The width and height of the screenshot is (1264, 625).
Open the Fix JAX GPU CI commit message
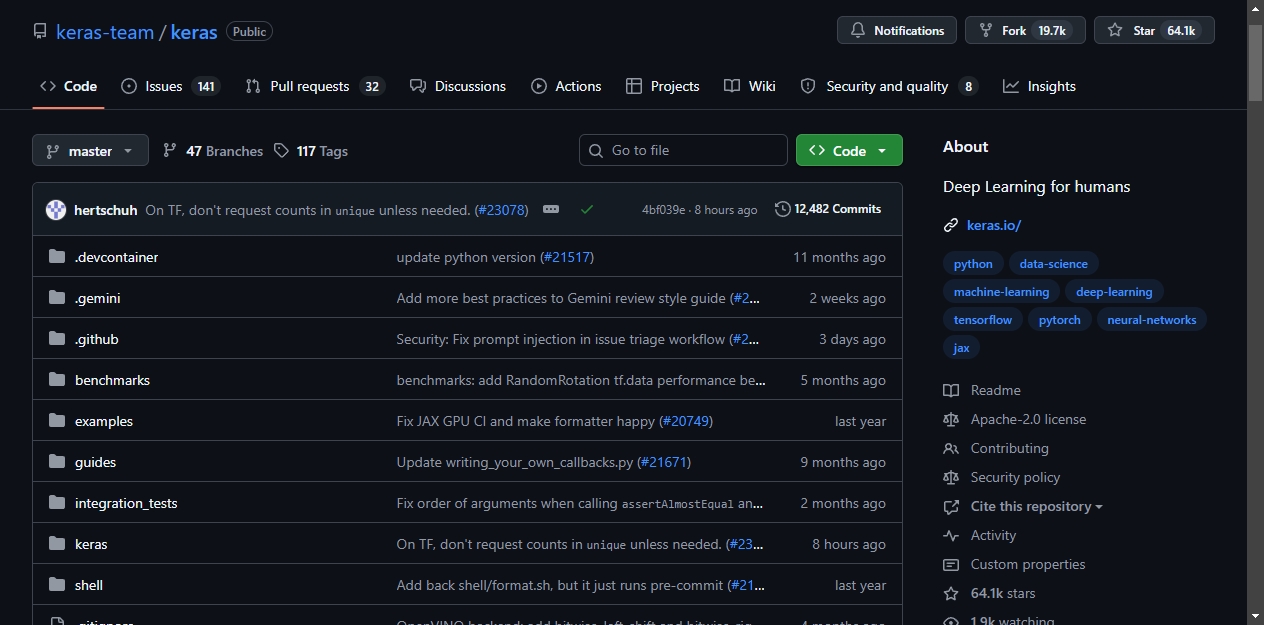(x=526, y=421)
